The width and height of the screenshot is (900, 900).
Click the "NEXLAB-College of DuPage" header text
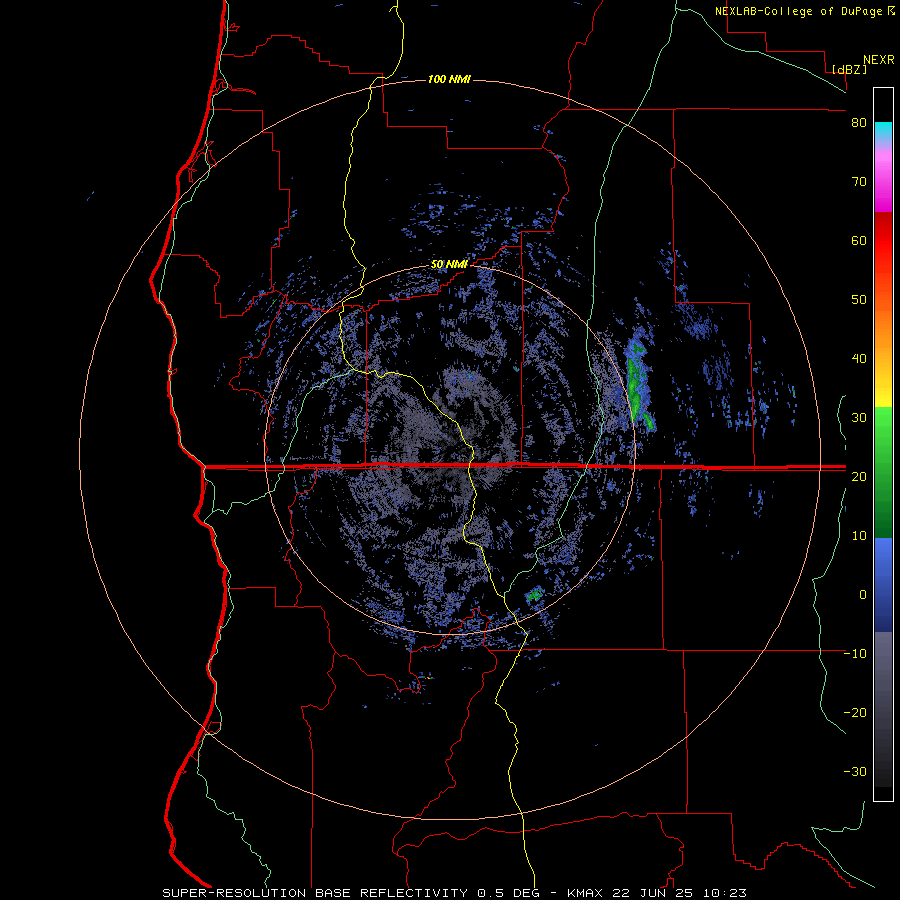click(798, 11)
